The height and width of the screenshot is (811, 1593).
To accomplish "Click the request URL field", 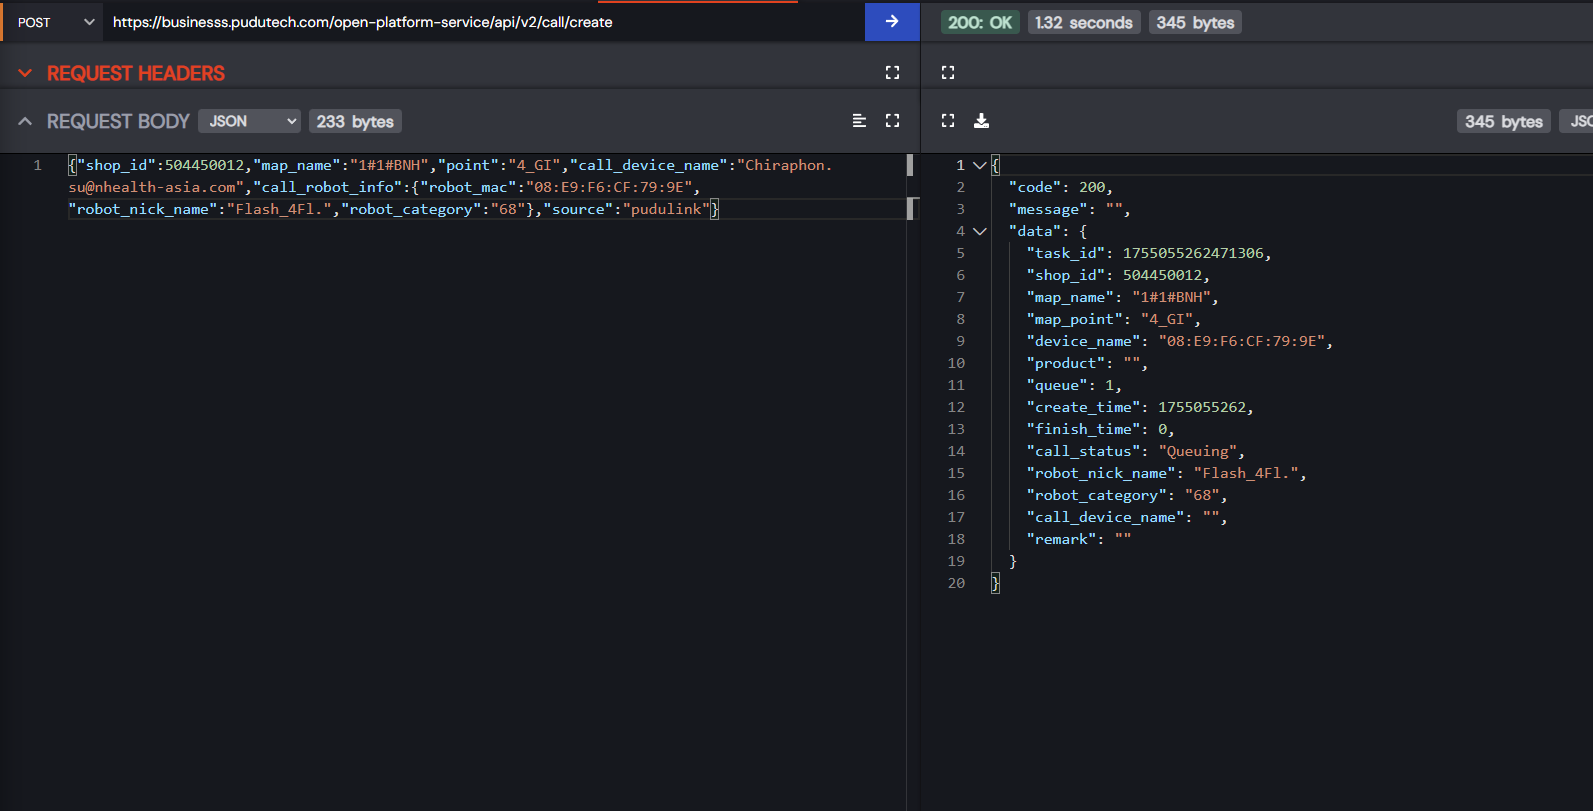I will (484, 22).
